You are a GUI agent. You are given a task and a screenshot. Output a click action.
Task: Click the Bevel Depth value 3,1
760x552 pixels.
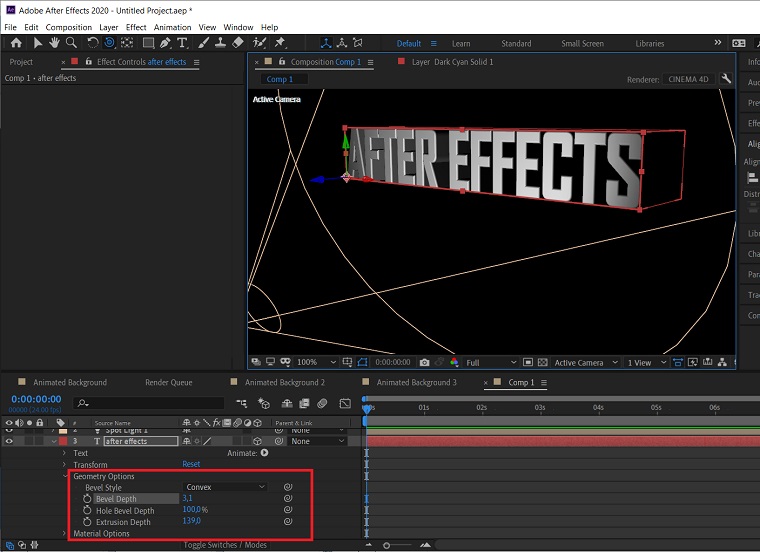click(x=187, y=498)
